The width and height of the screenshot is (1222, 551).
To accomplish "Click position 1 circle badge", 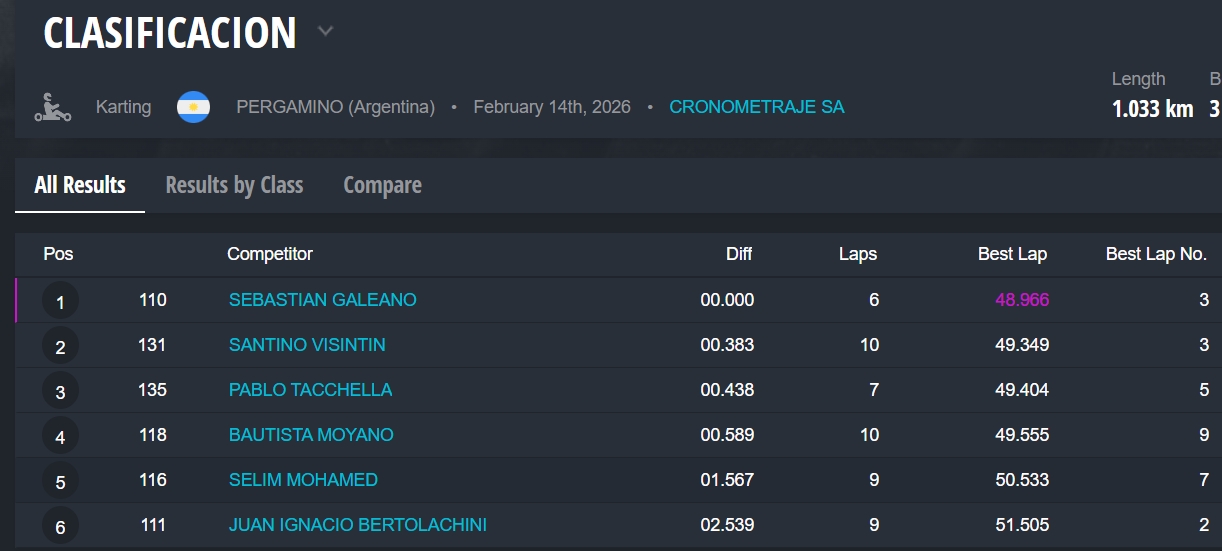I will point(60,301).
